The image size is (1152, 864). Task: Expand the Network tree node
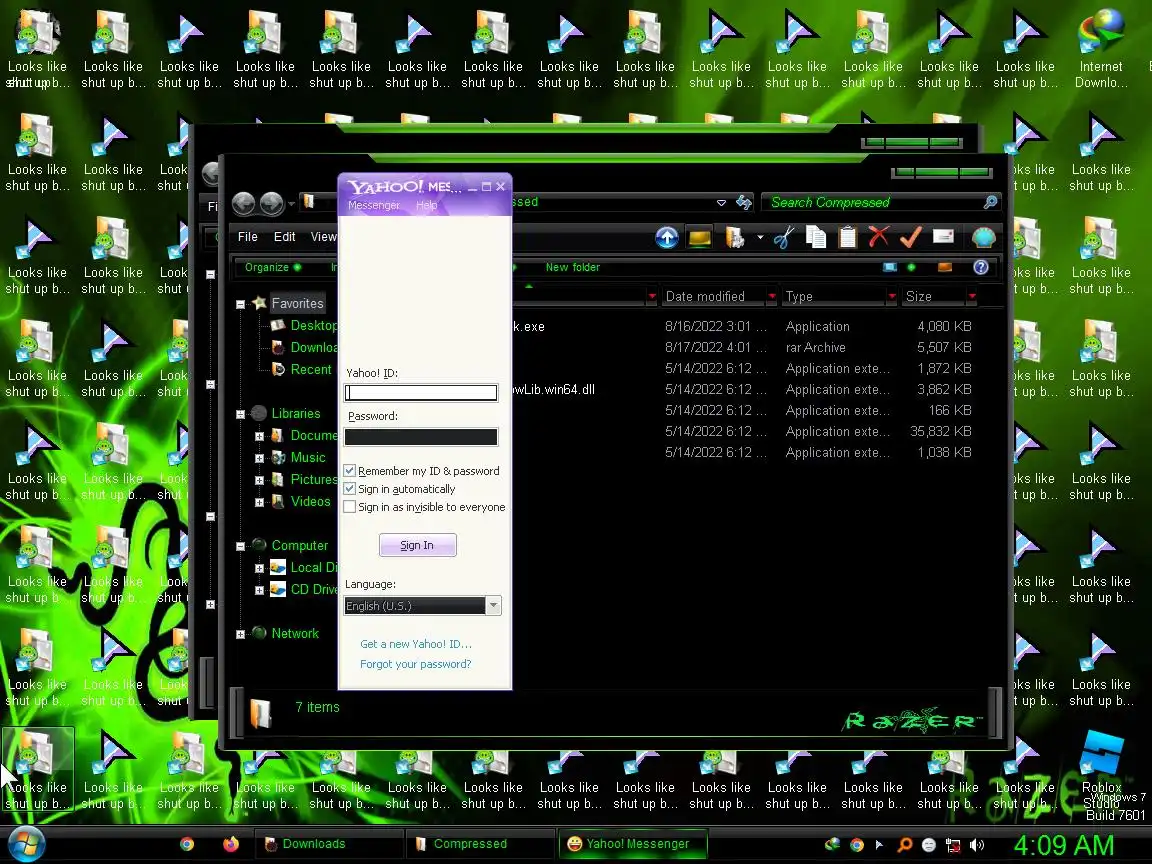[x=240, y=634]
